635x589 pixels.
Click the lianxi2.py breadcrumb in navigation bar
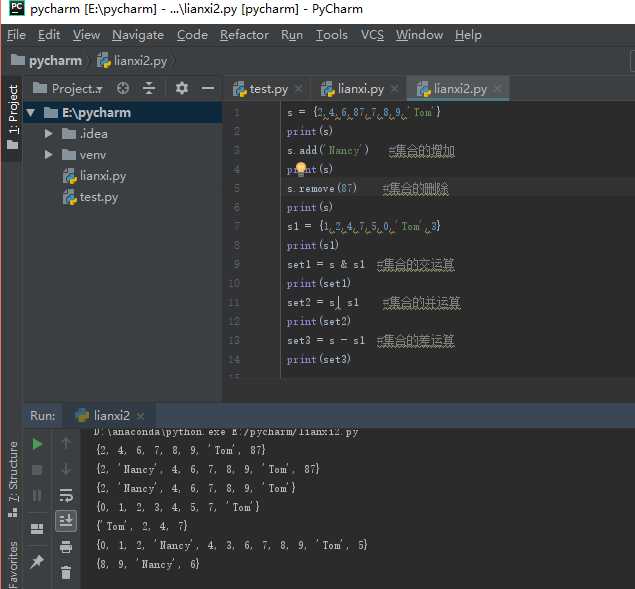click(x=132, y=61)
